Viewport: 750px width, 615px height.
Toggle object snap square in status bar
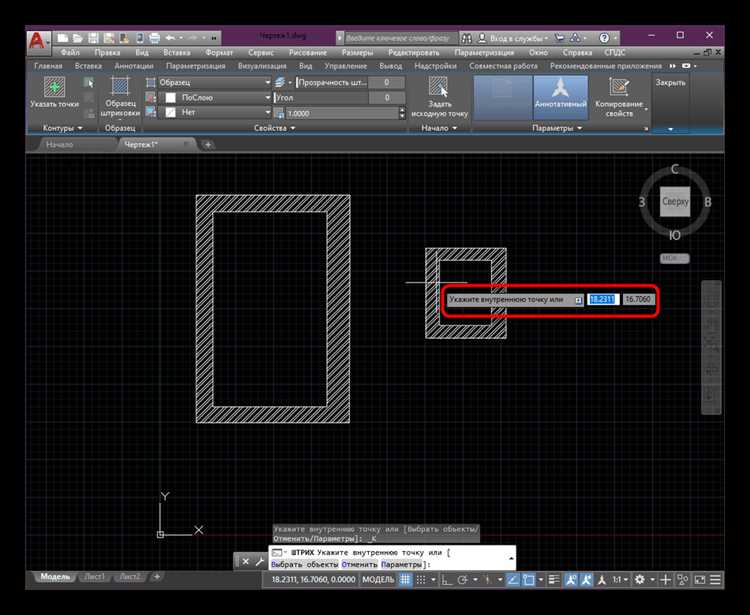[529, 580]
